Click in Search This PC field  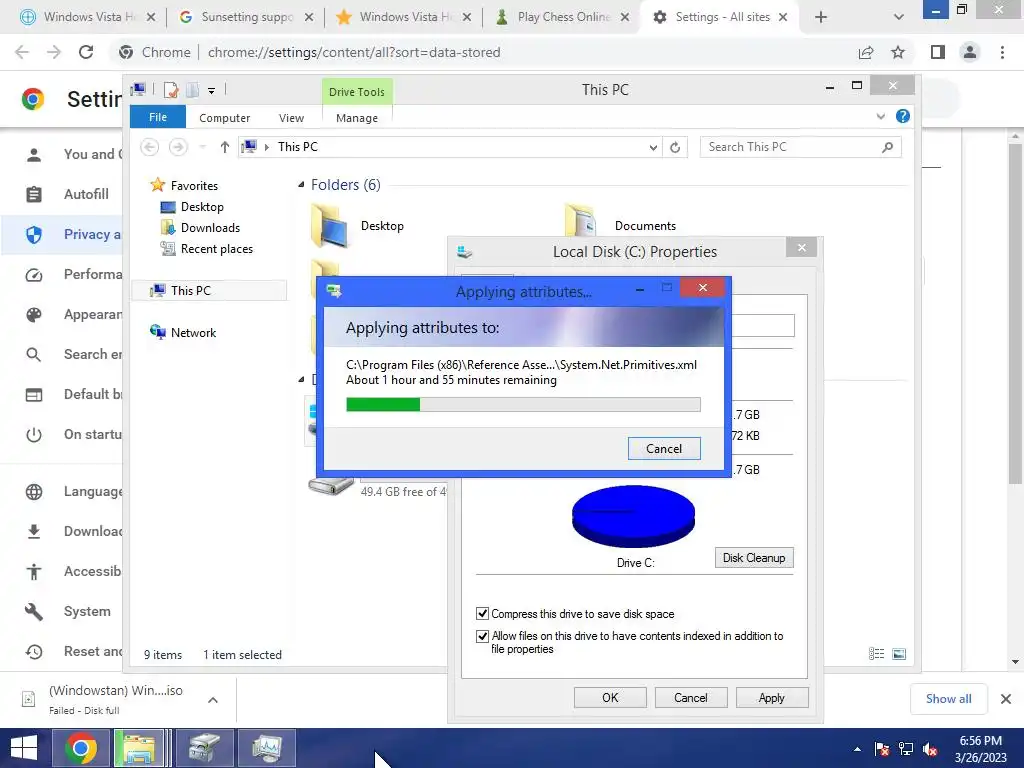coord(800,147)
